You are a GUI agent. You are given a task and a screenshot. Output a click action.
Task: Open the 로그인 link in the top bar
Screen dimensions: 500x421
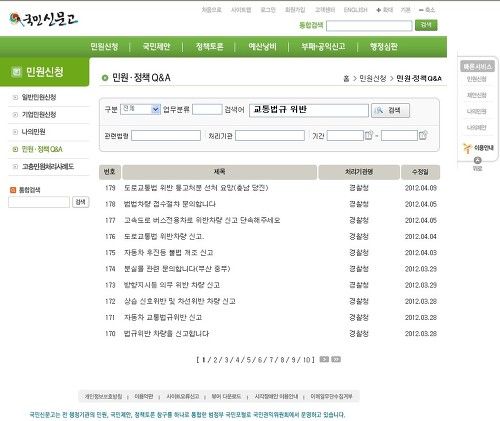coord(268,10)
